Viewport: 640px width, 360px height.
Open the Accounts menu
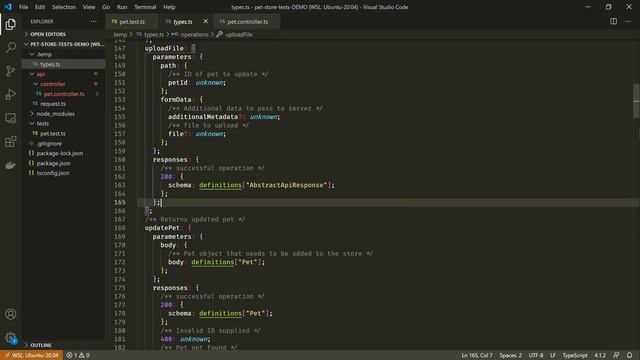(x=11, y=314)
